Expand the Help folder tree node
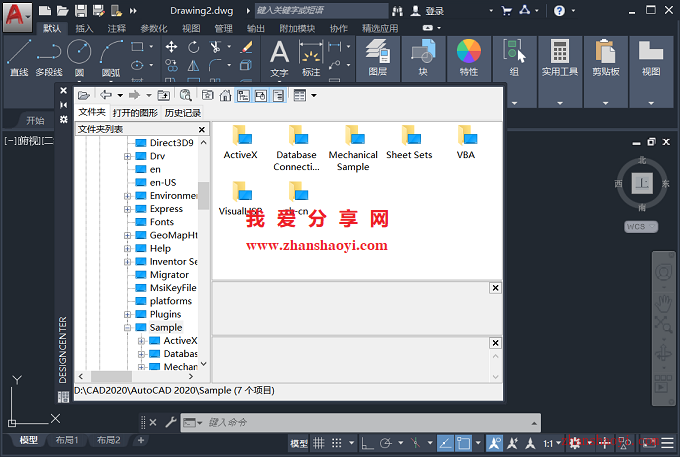Viewport: 680px width, 457px height. (128, 248)
